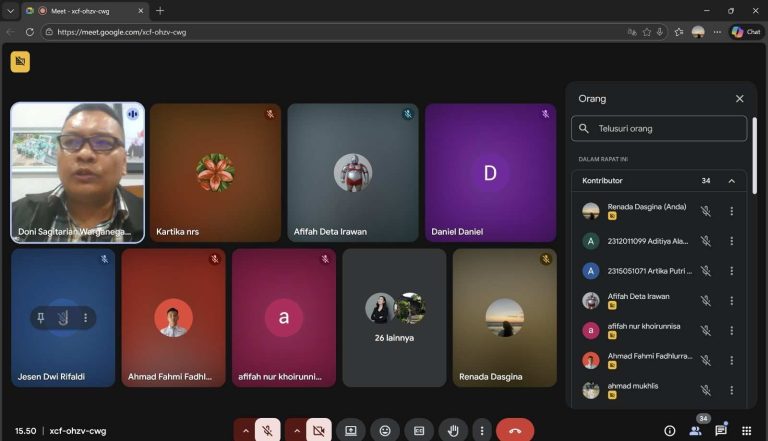Toggle captions from the bottom toolbar
The image size is (768, 441).
click(x=419, y=430)
